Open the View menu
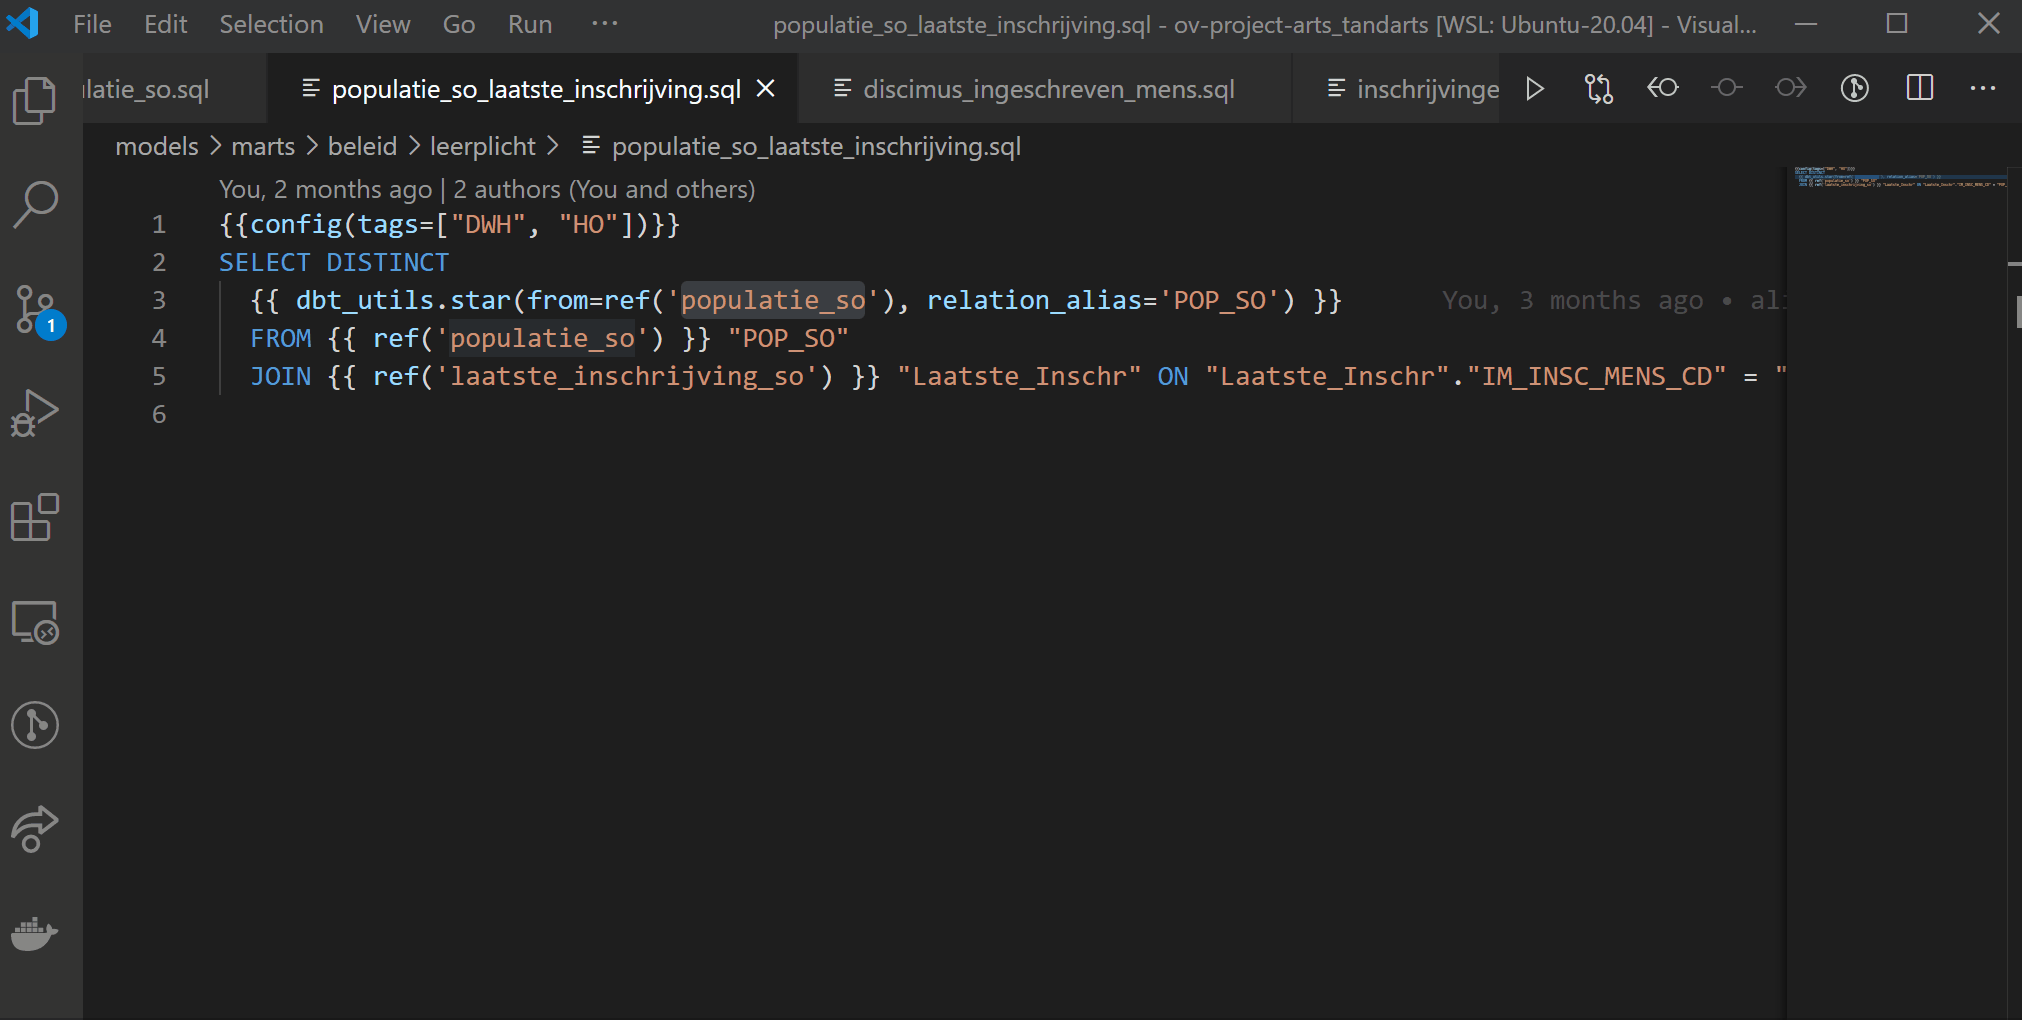Viewport: 2022px width, 1020px height. [383, 24]
